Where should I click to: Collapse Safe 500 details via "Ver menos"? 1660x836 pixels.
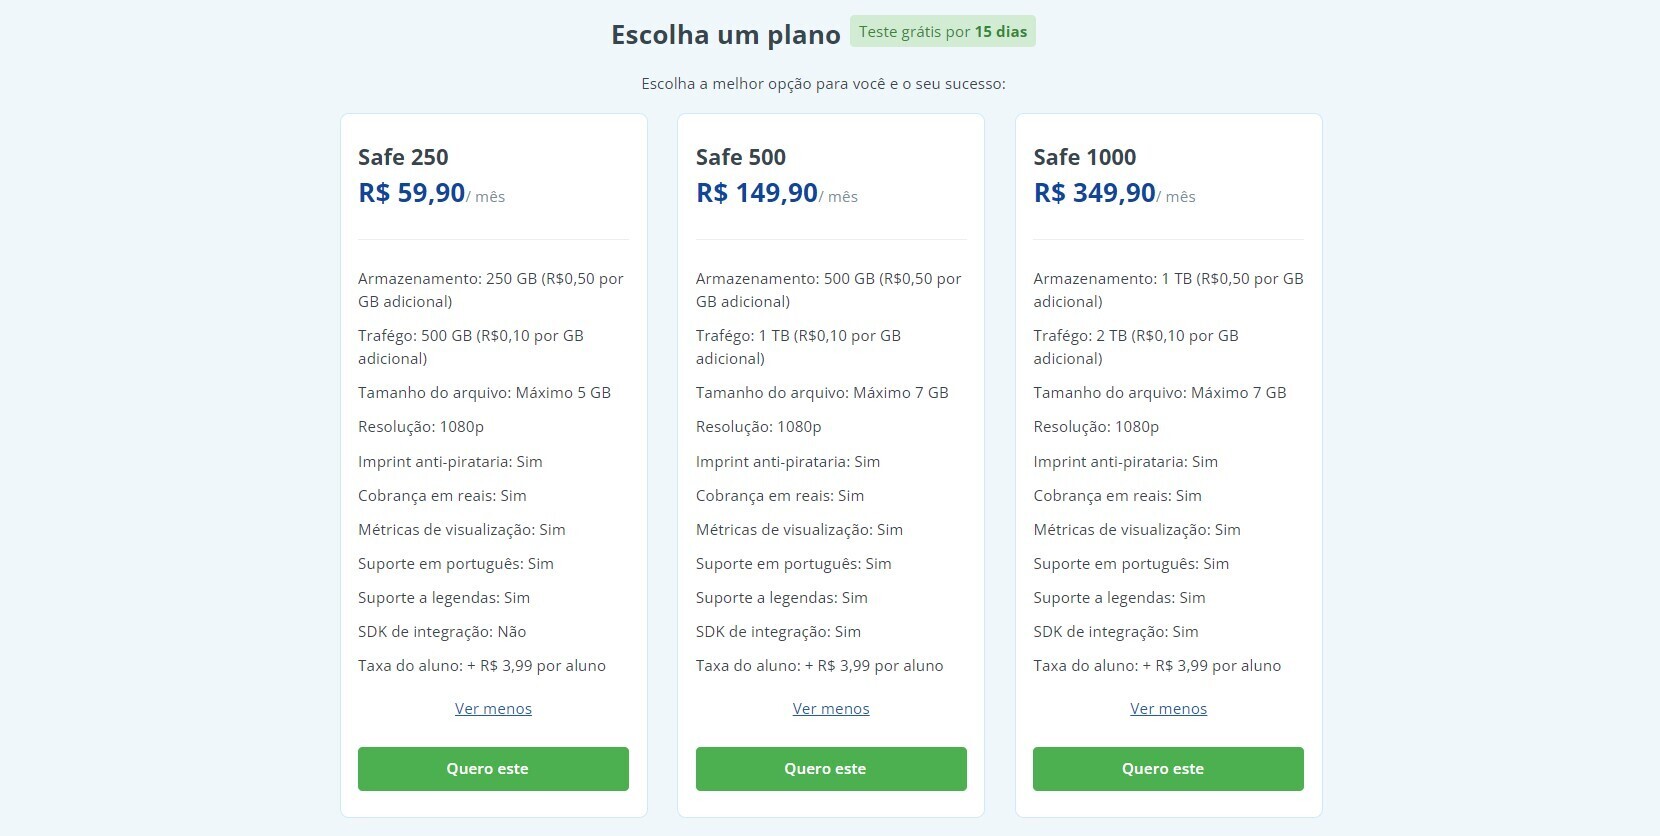(831, 709)
